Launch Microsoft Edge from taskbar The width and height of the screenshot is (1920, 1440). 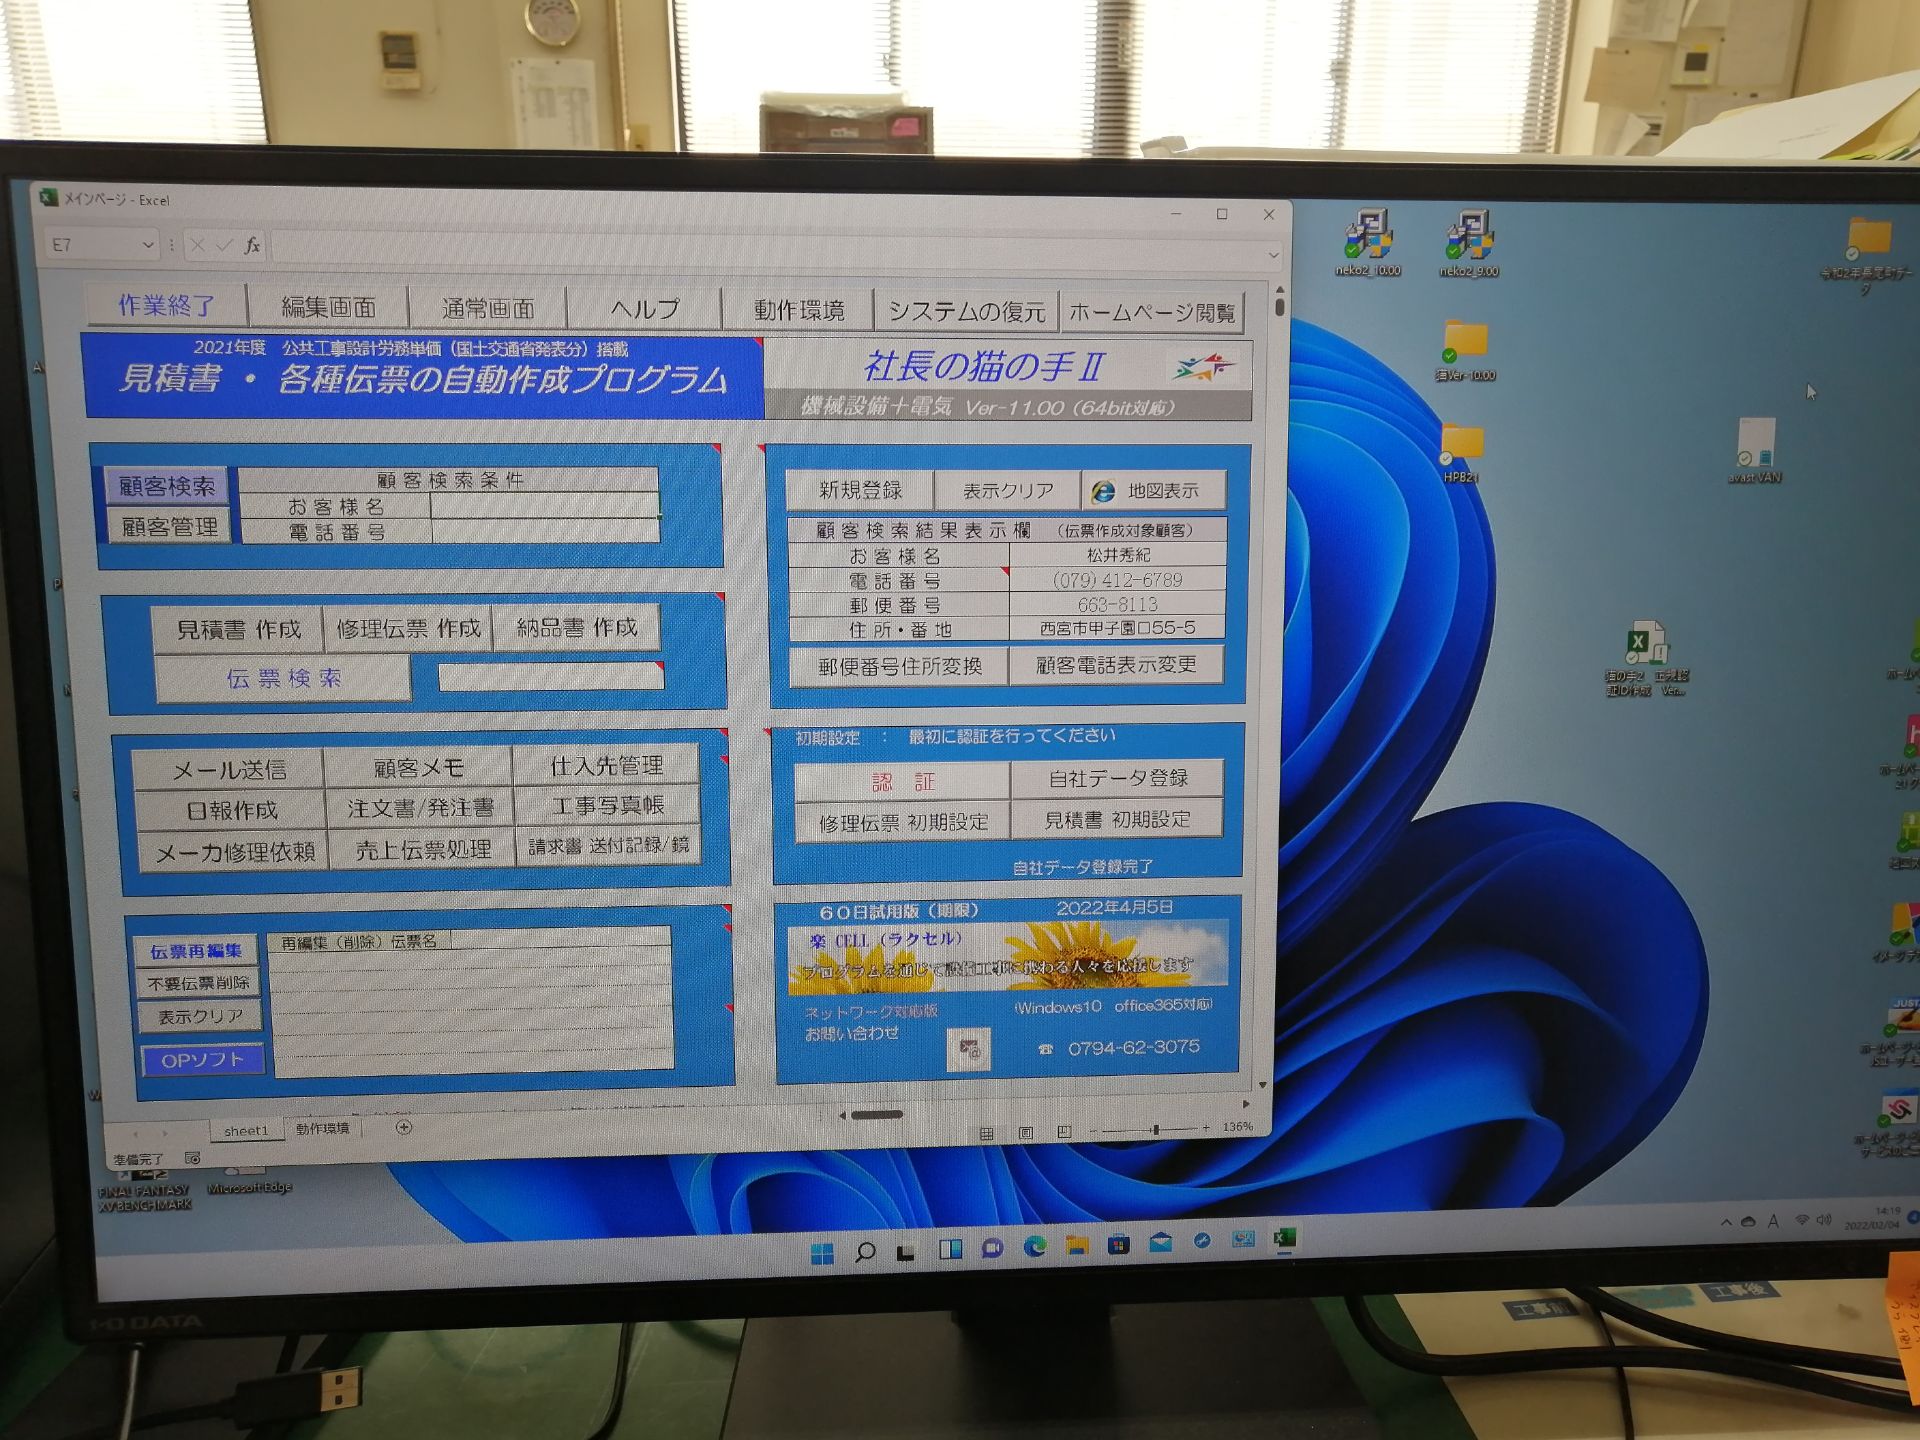(x=1034, y=1247)
